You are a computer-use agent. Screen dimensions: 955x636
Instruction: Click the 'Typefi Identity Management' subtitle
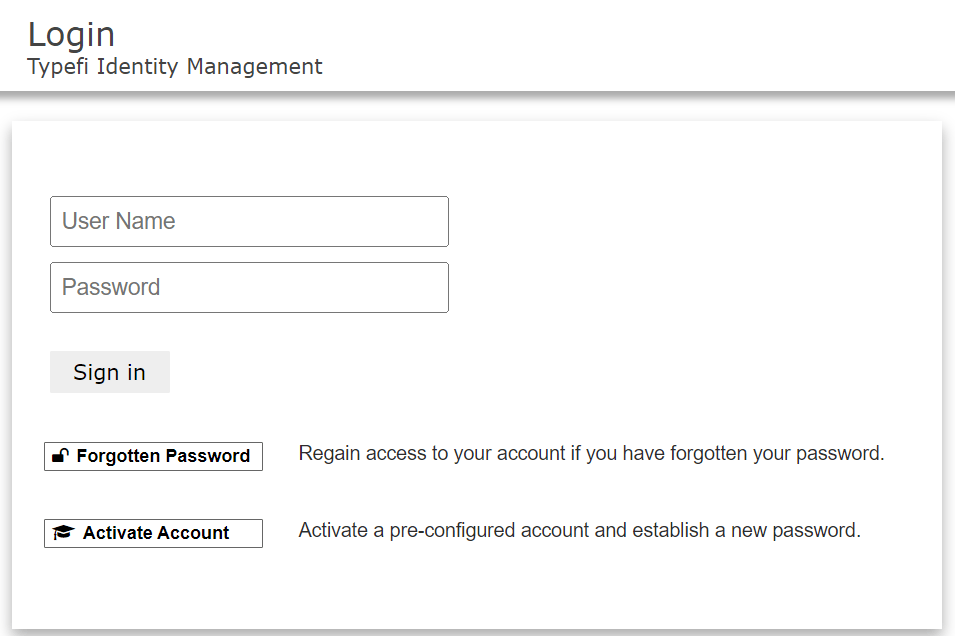[175, 66]
